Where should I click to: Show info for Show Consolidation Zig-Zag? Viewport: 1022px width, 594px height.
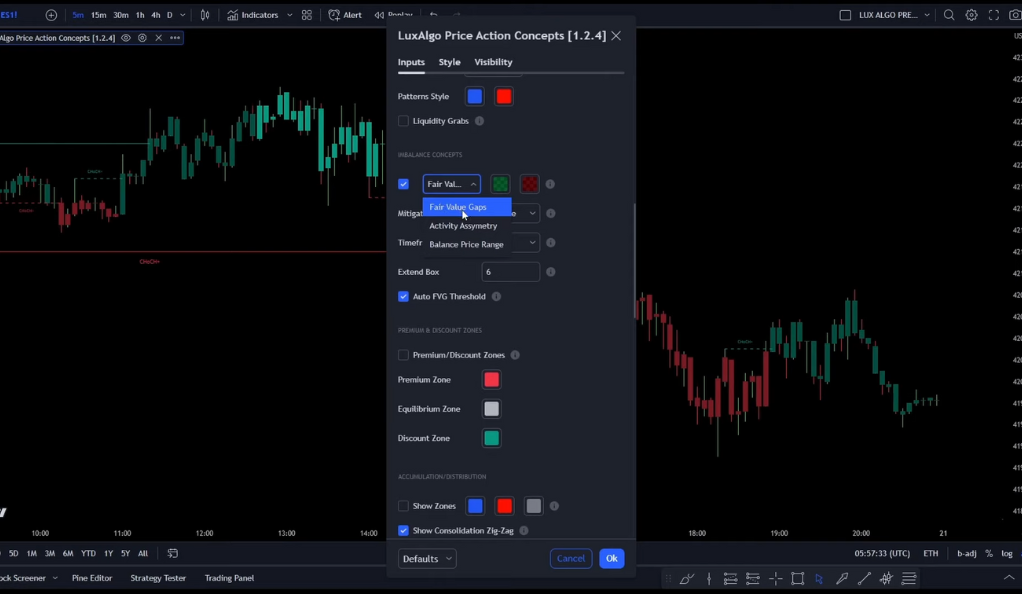tap(523, 531)
